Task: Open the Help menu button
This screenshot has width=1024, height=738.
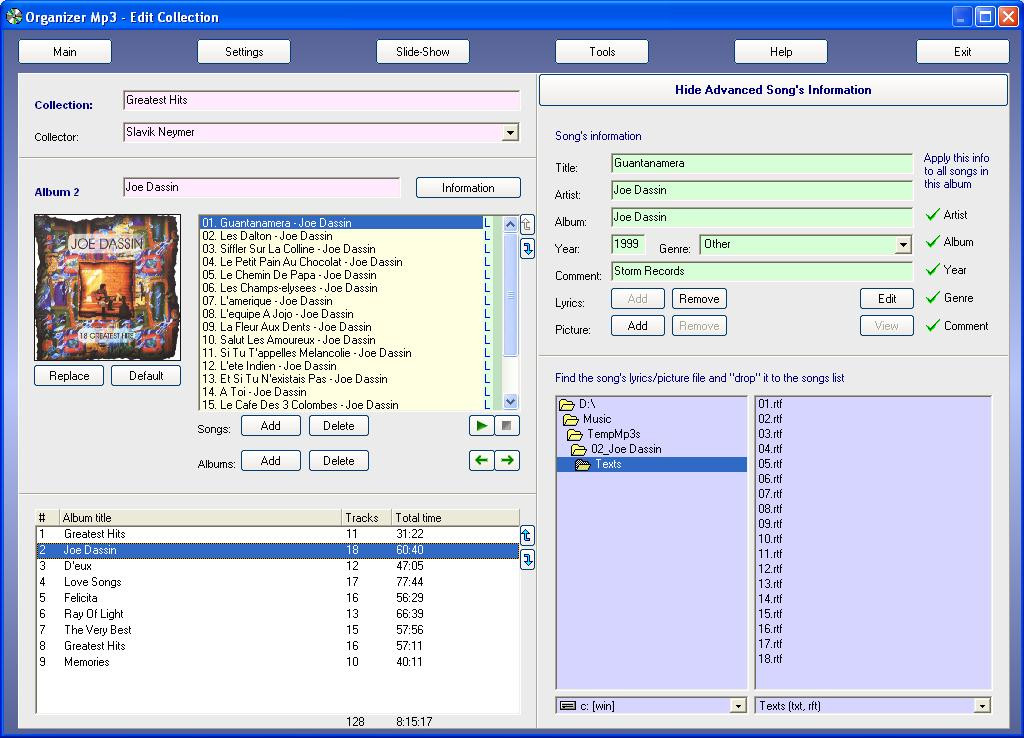Action: coord(780,52)
